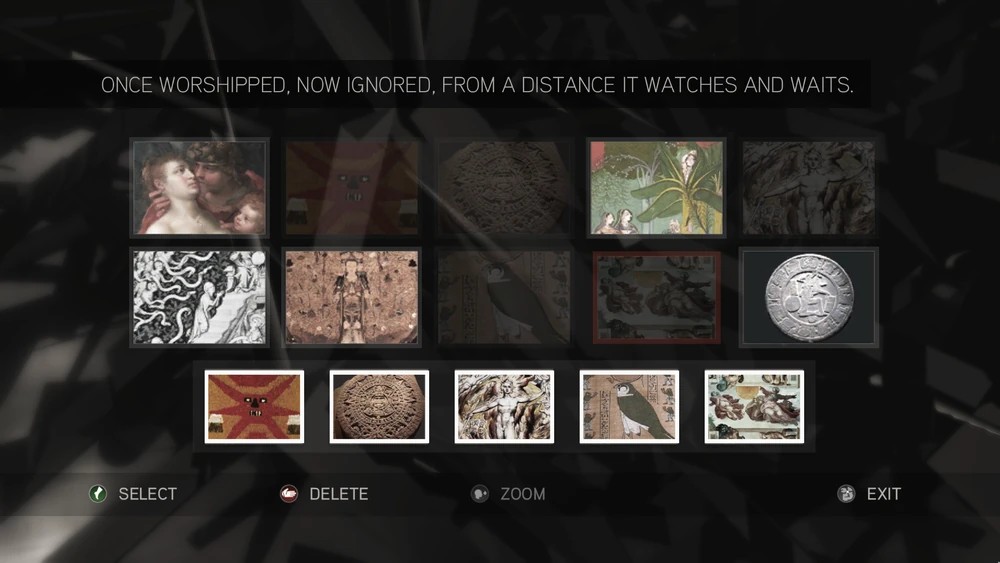The width and height of the screenshot is (1000, 563).
Task: Pick the green banana-plant miniature painting
Action: tap(657, 188)
